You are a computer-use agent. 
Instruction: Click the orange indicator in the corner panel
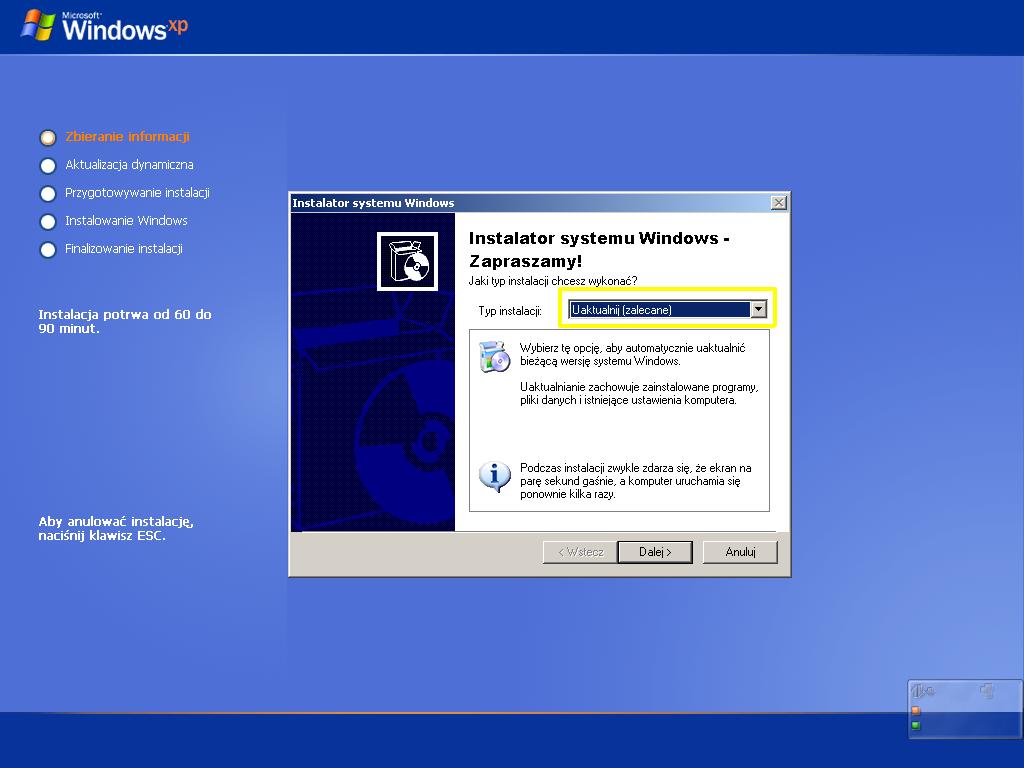click(x=916, y=711)
